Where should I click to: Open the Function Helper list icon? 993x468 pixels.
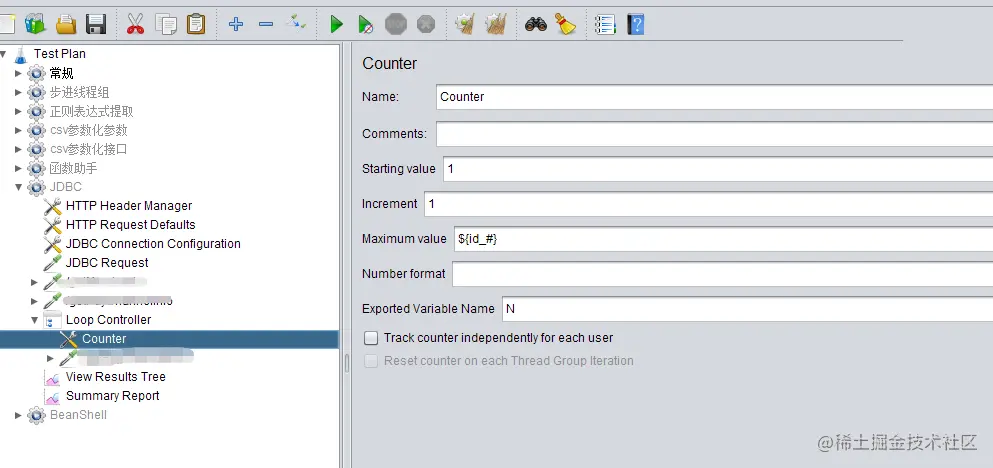click(x=605, y=24)
